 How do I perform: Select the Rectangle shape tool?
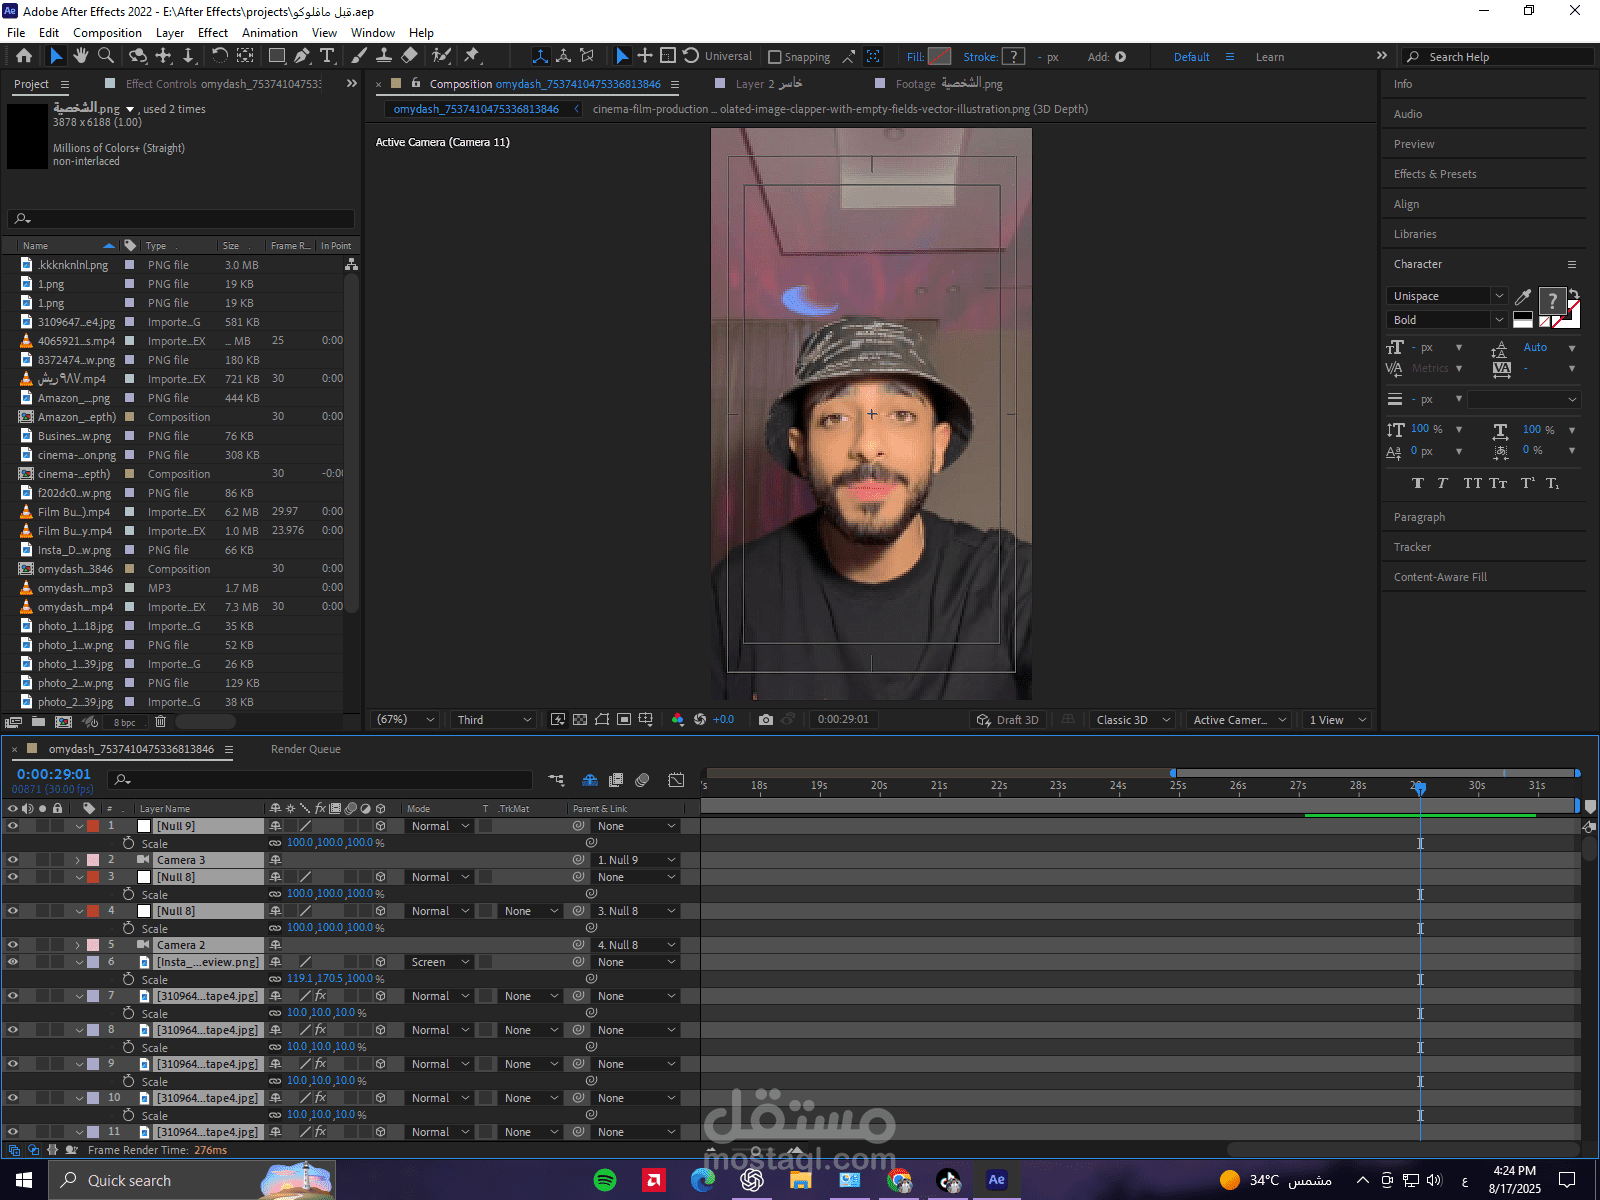[x=277, y=56]
